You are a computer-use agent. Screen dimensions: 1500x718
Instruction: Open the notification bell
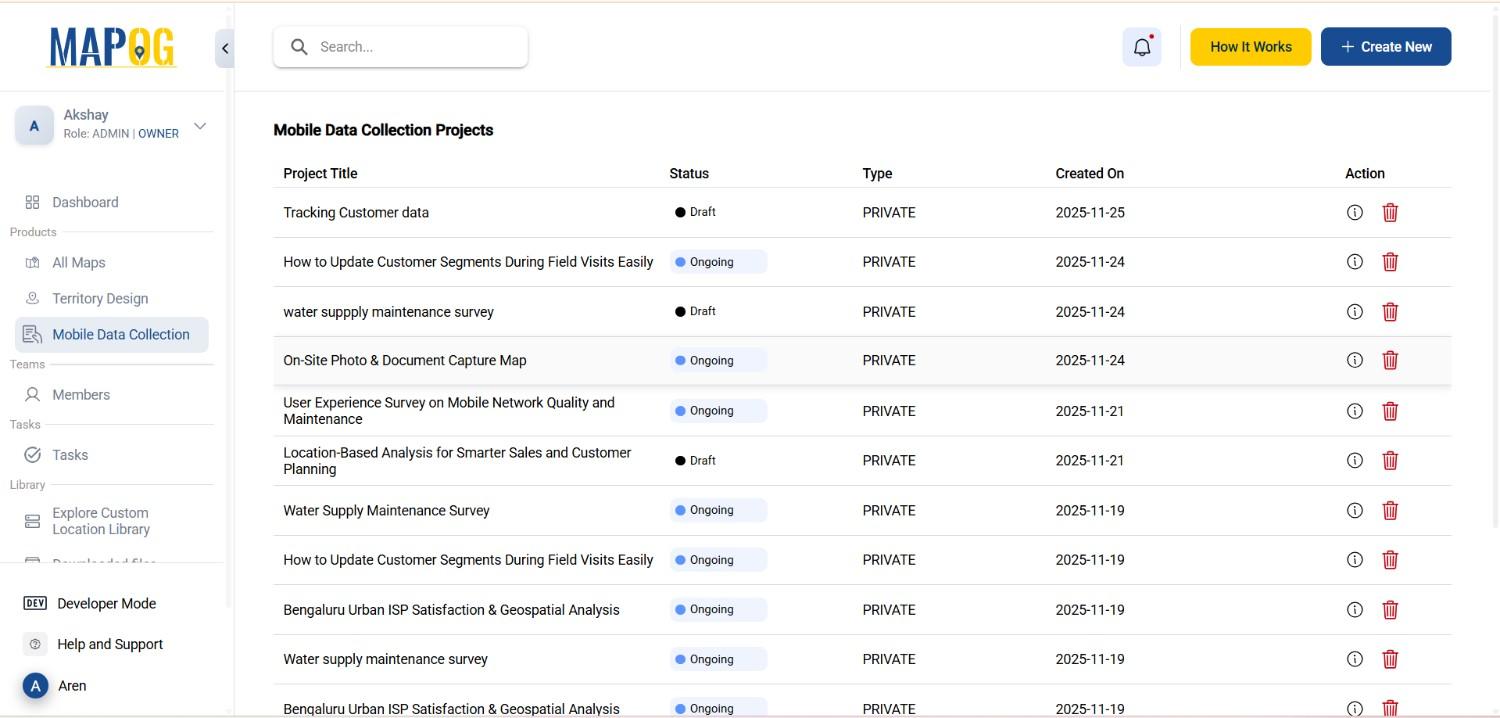click(1141, 46)
